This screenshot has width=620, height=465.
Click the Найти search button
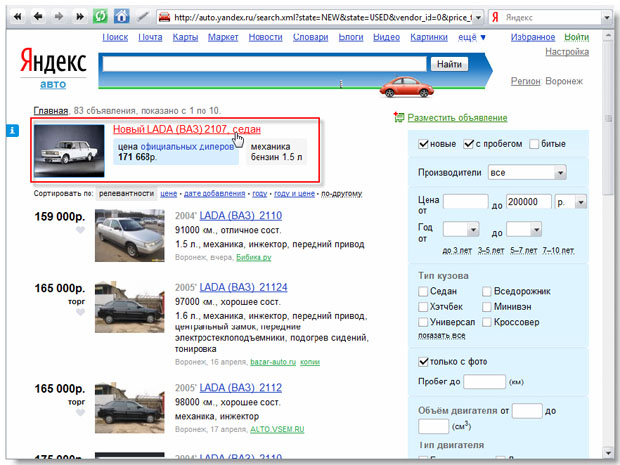[449, 64]
